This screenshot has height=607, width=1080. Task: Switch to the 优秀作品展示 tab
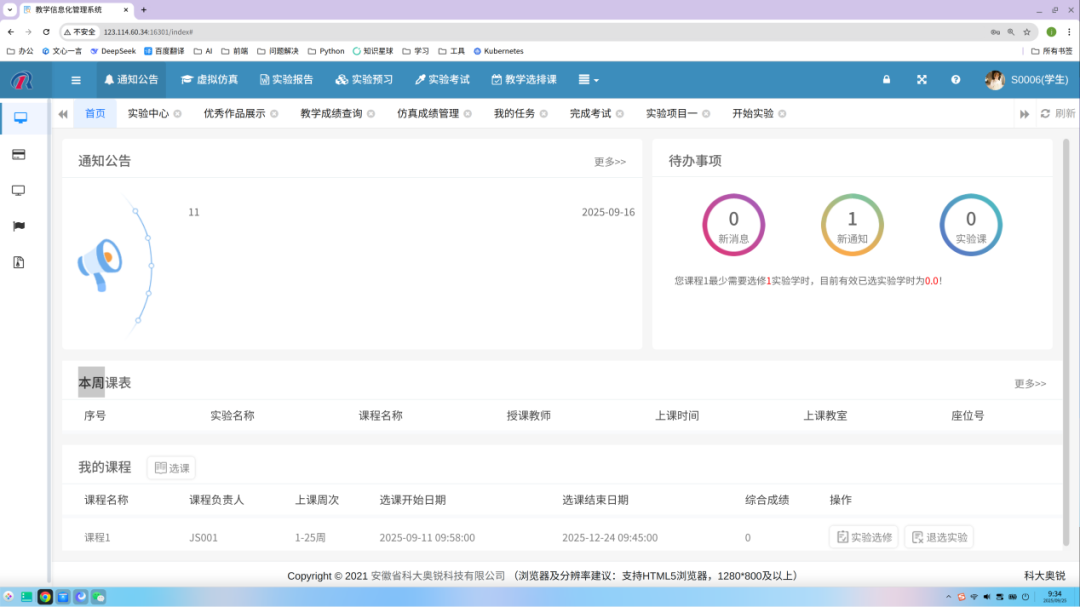coord(234,114)
